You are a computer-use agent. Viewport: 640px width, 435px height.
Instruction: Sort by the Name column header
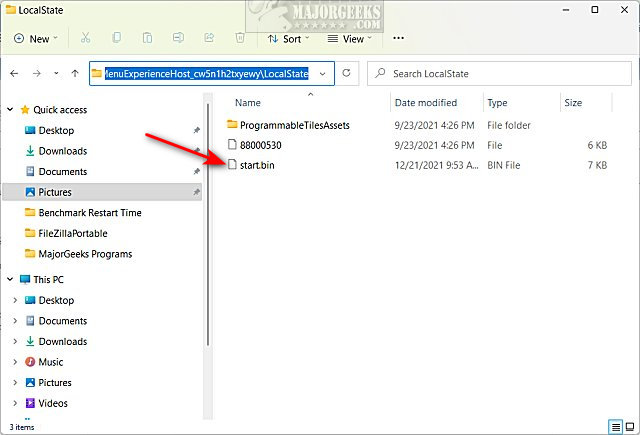(x=248, y=103)
